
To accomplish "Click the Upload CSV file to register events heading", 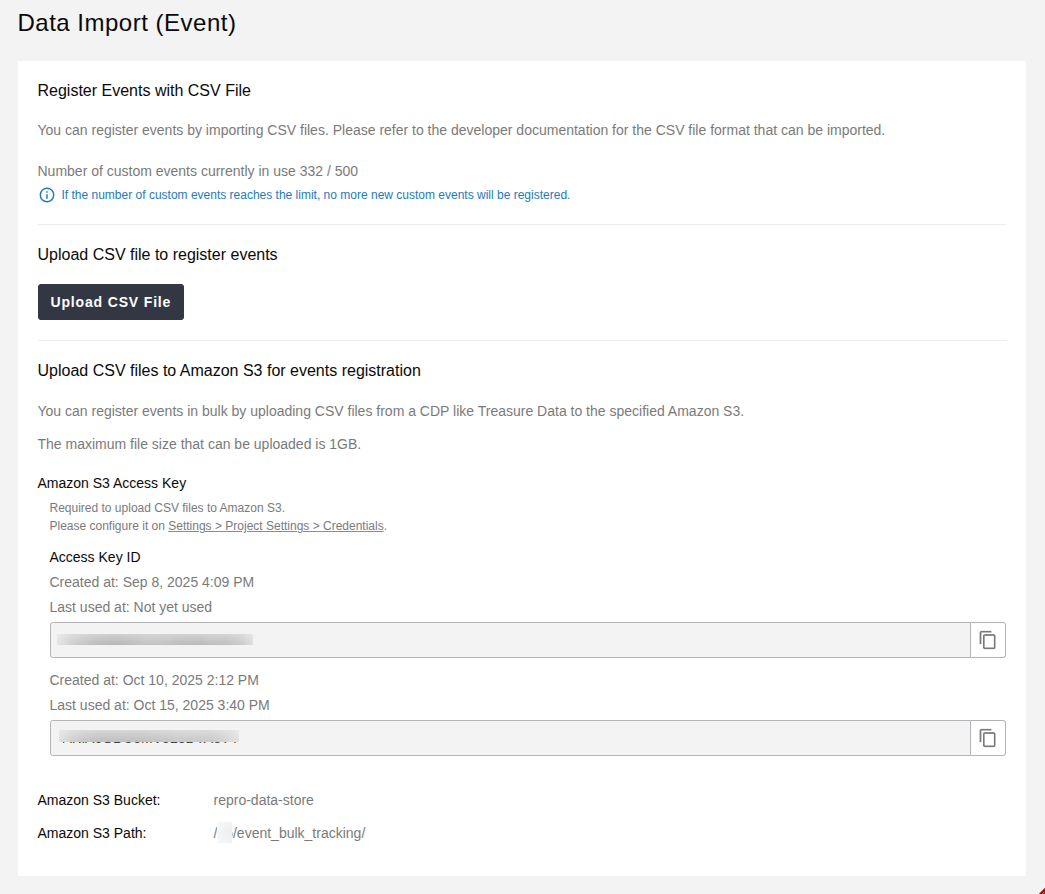I will coord(157,254).
